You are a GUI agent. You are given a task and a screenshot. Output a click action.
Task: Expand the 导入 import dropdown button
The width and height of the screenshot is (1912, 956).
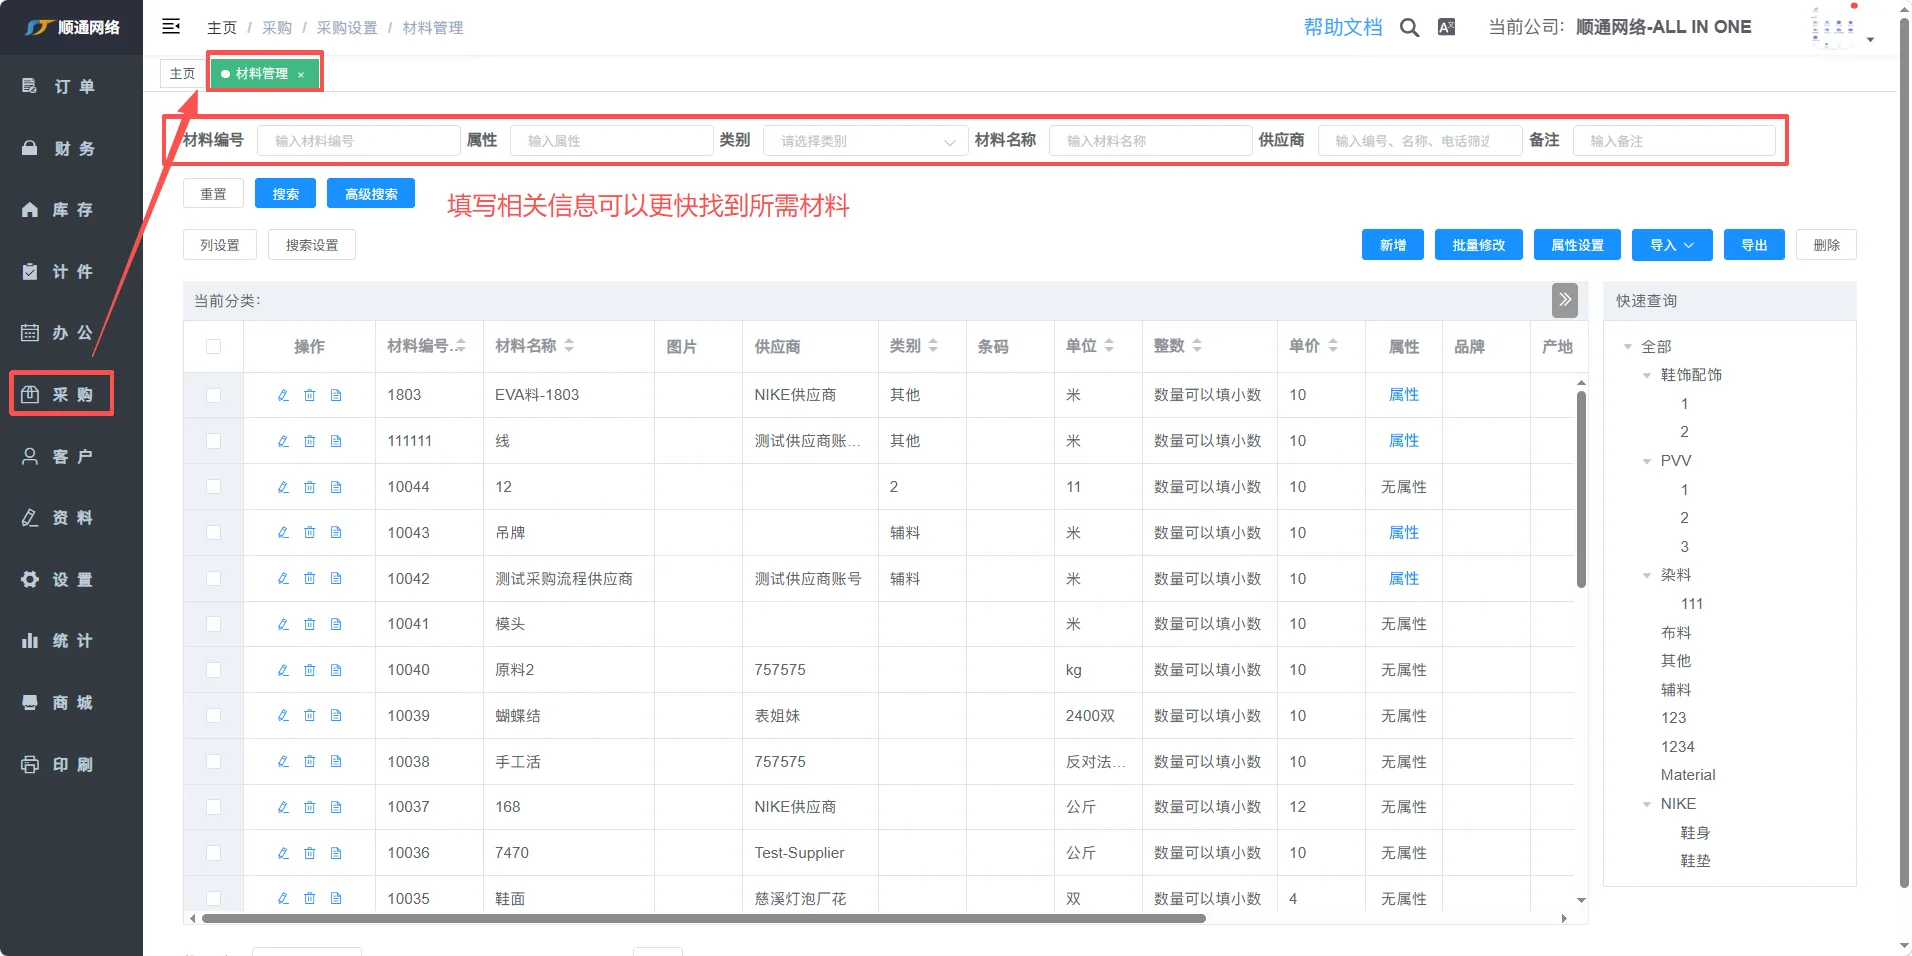tap(1671, 245)
